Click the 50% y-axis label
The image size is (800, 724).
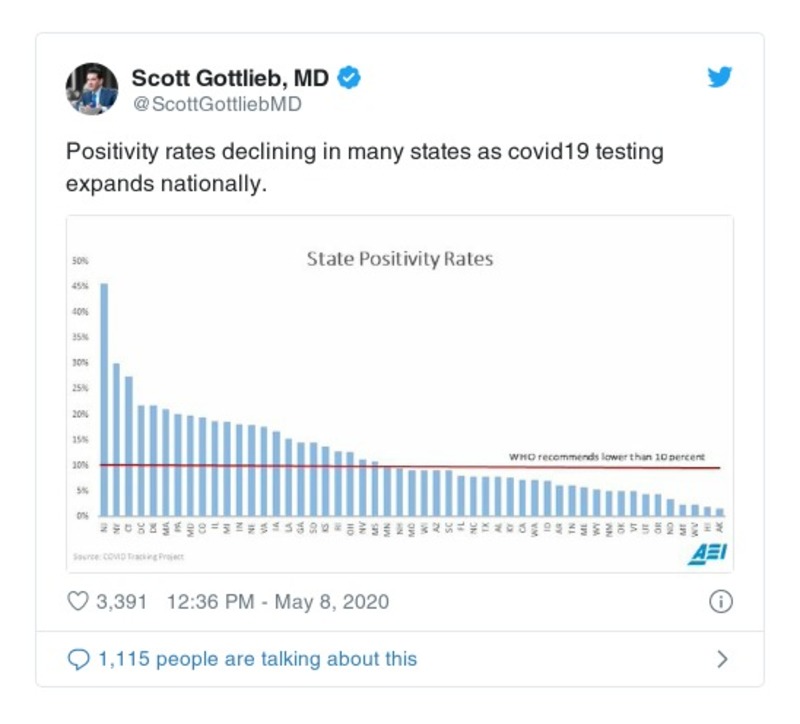81,261
